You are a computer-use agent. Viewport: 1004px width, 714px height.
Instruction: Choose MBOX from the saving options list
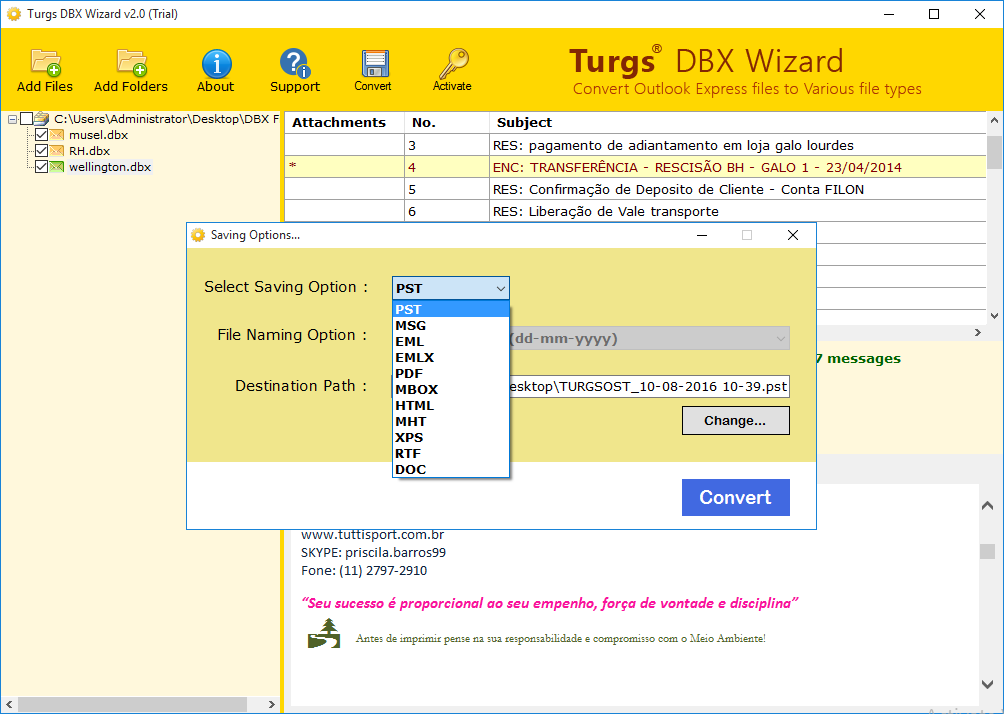(x=451, y=389)
